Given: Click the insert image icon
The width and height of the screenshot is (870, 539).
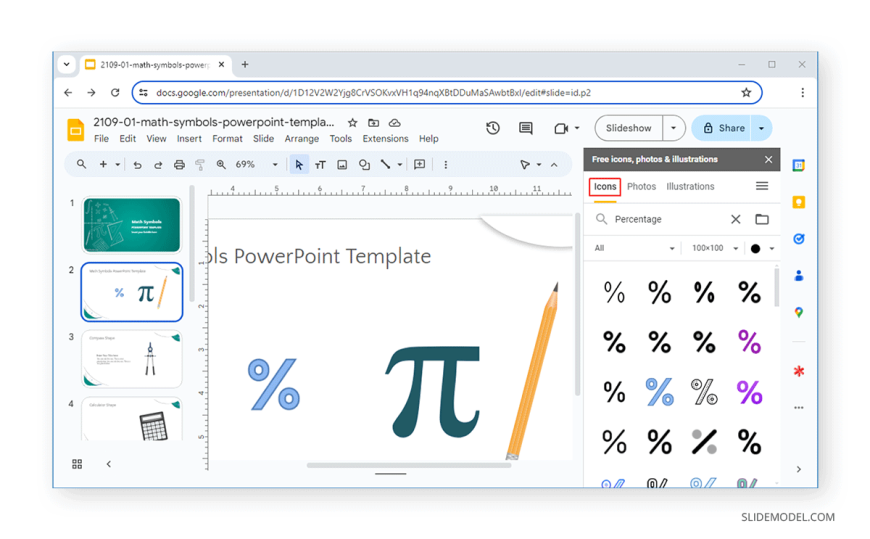Looking at the screenshot, I should point(342,165).
